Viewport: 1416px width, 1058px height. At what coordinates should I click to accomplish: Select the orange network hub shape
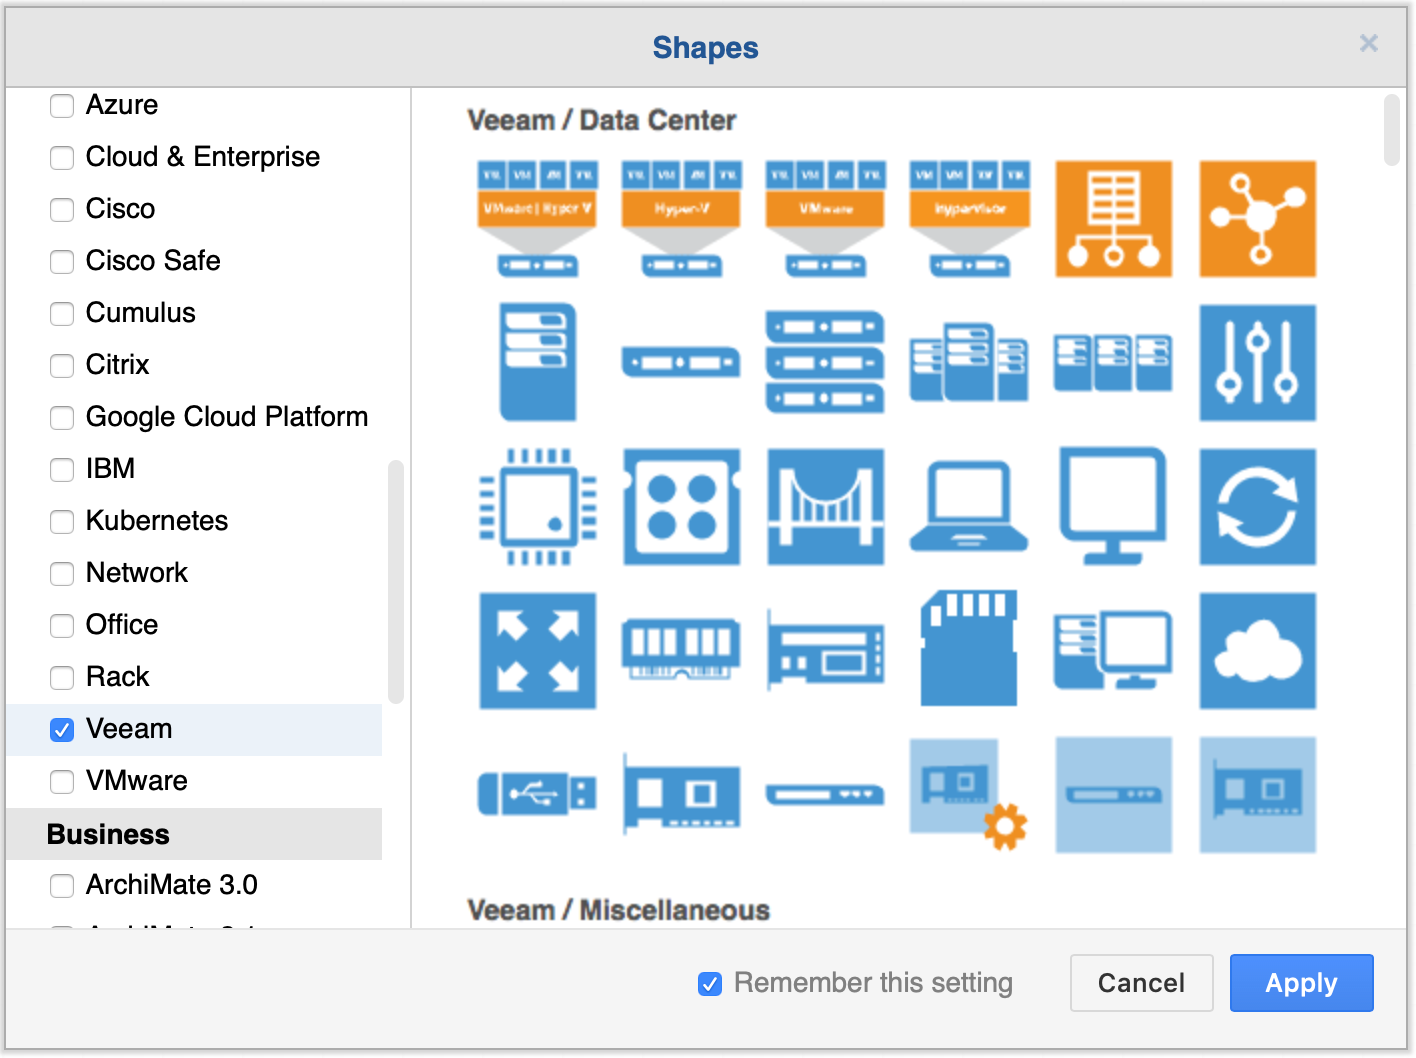click(x=1257, y=219)
